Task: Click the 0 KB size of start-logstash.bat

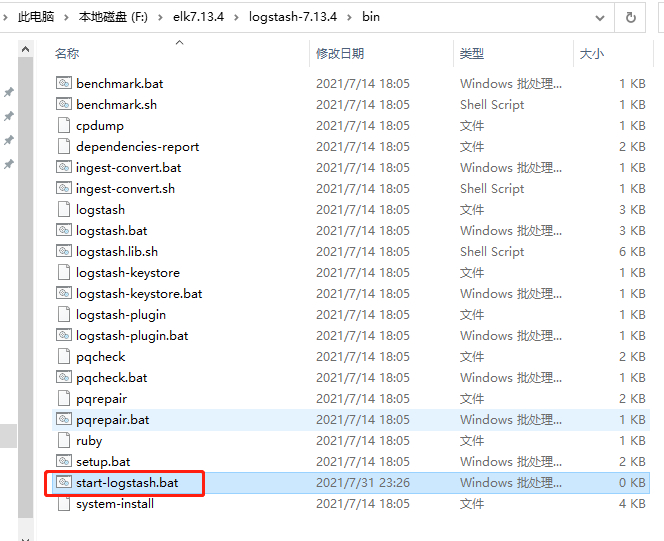Action: click(x=632, y=483)
